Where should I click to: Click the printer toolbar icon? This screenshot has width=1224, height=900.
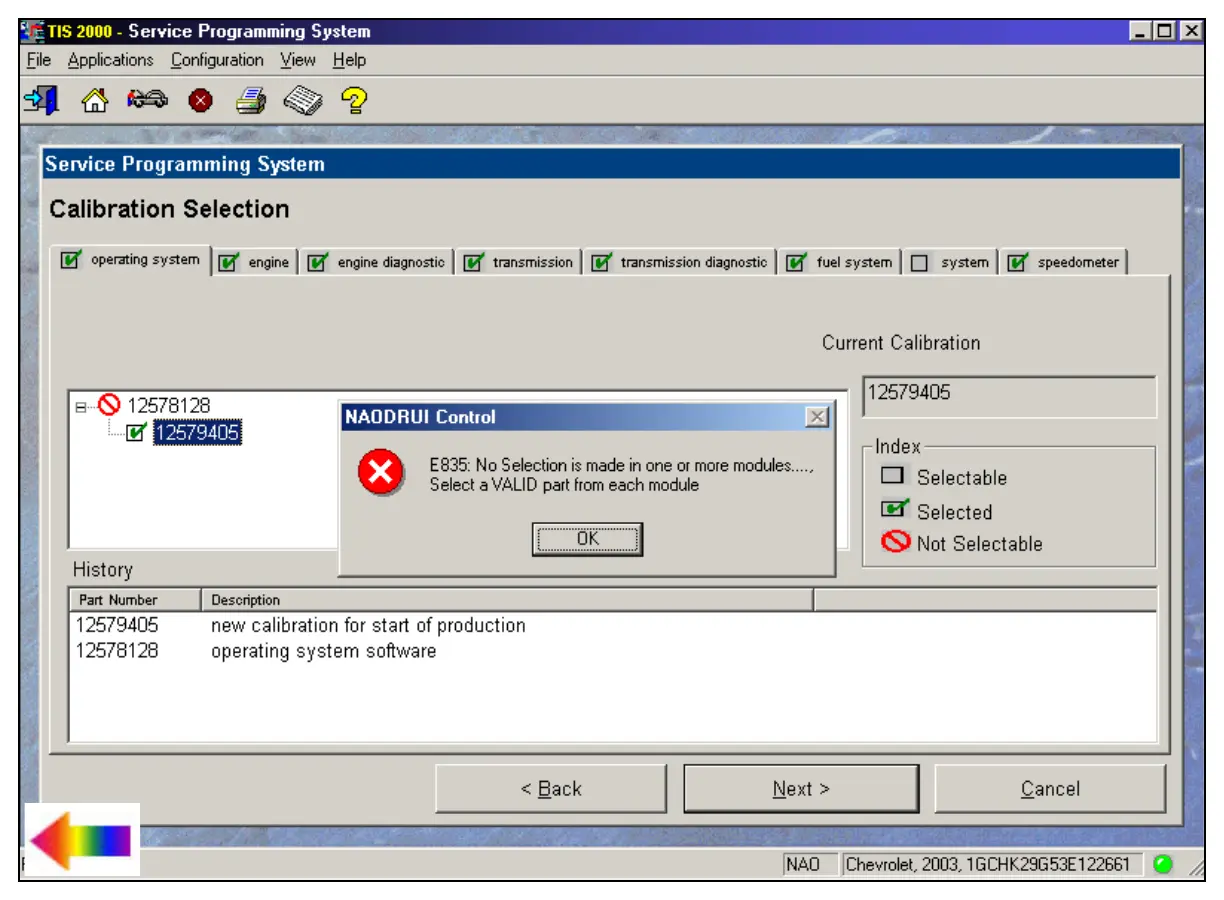click(251, 101)
